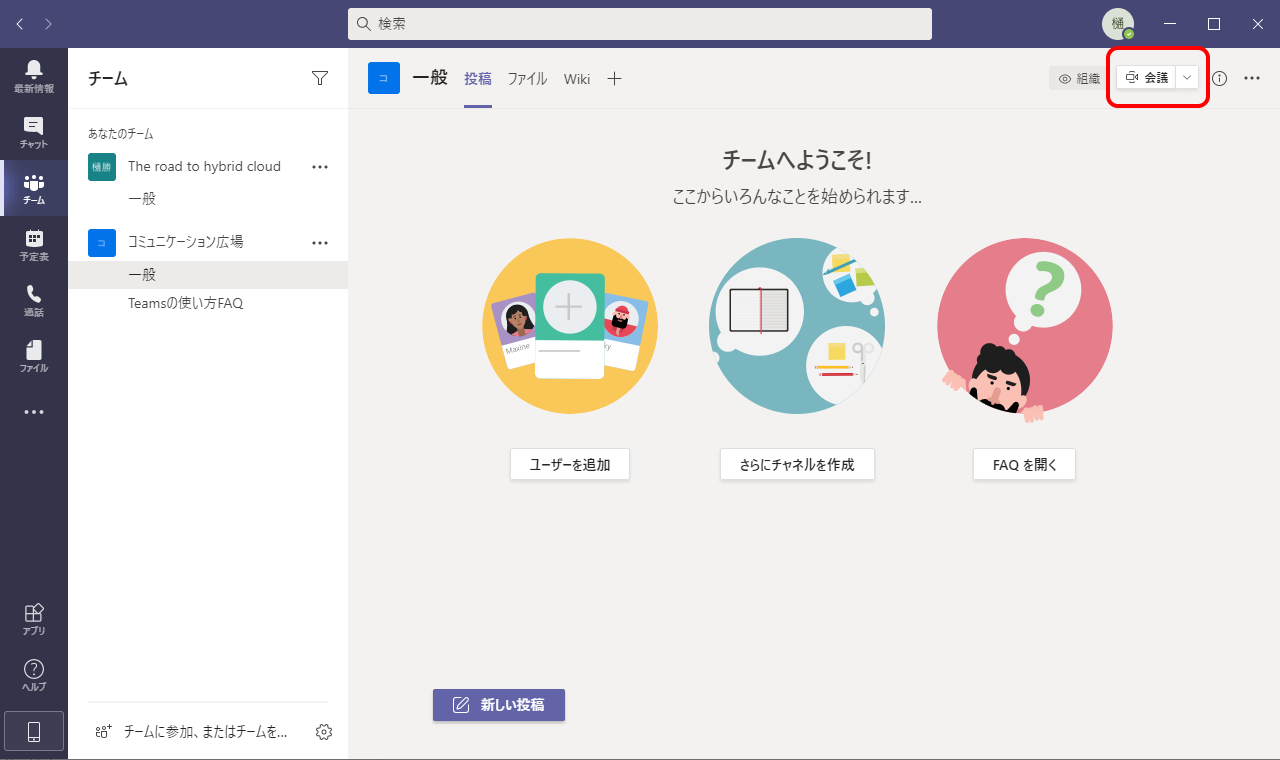Screen dimensions: 1280x760
Task: Add a tab with the plus icon
Action: point(615,78)
